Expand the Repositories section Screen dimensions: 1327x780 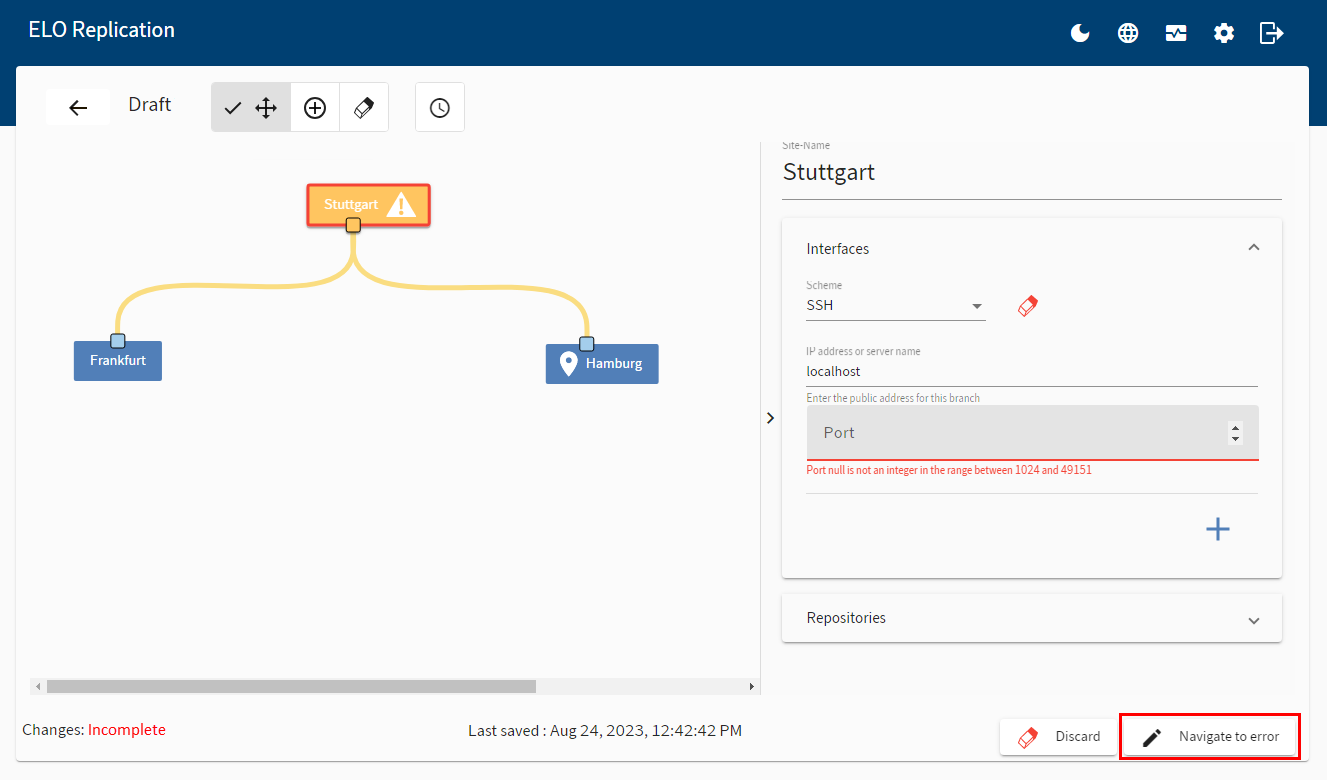click(1031, 618)
